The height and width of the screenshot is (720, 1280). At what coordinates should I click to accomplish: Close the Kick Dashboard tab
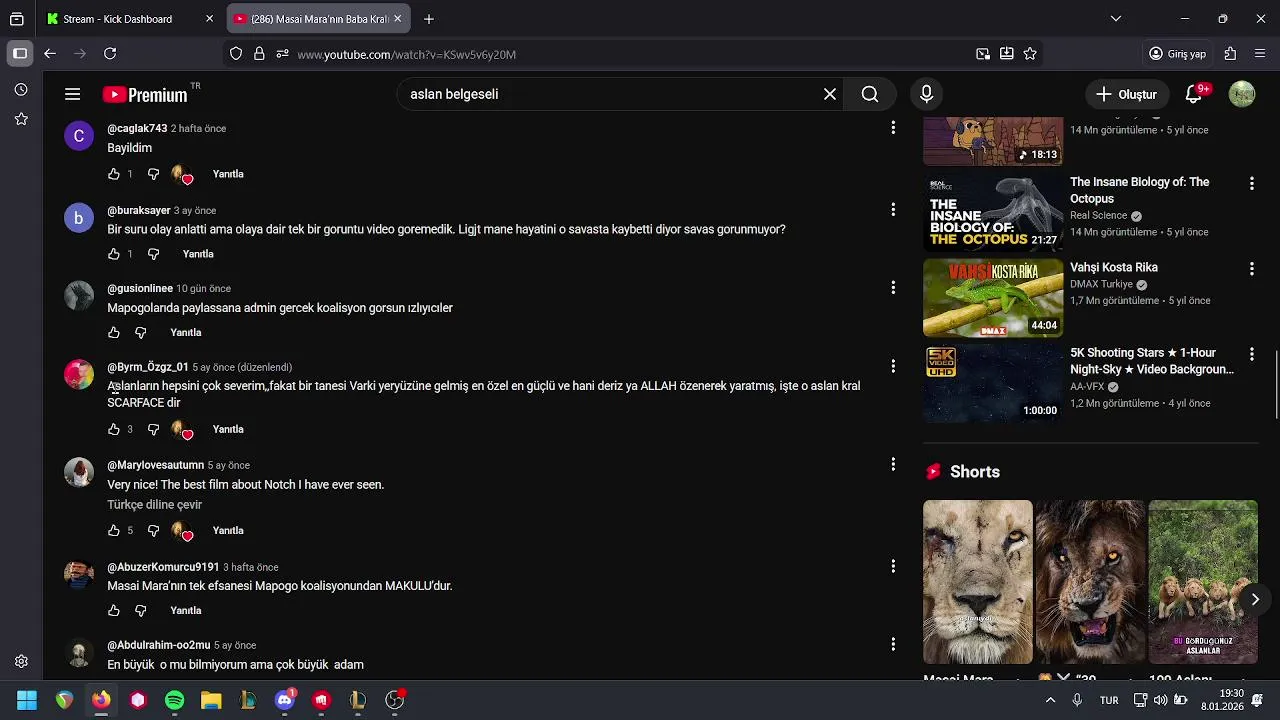click(x=209, y=19)
